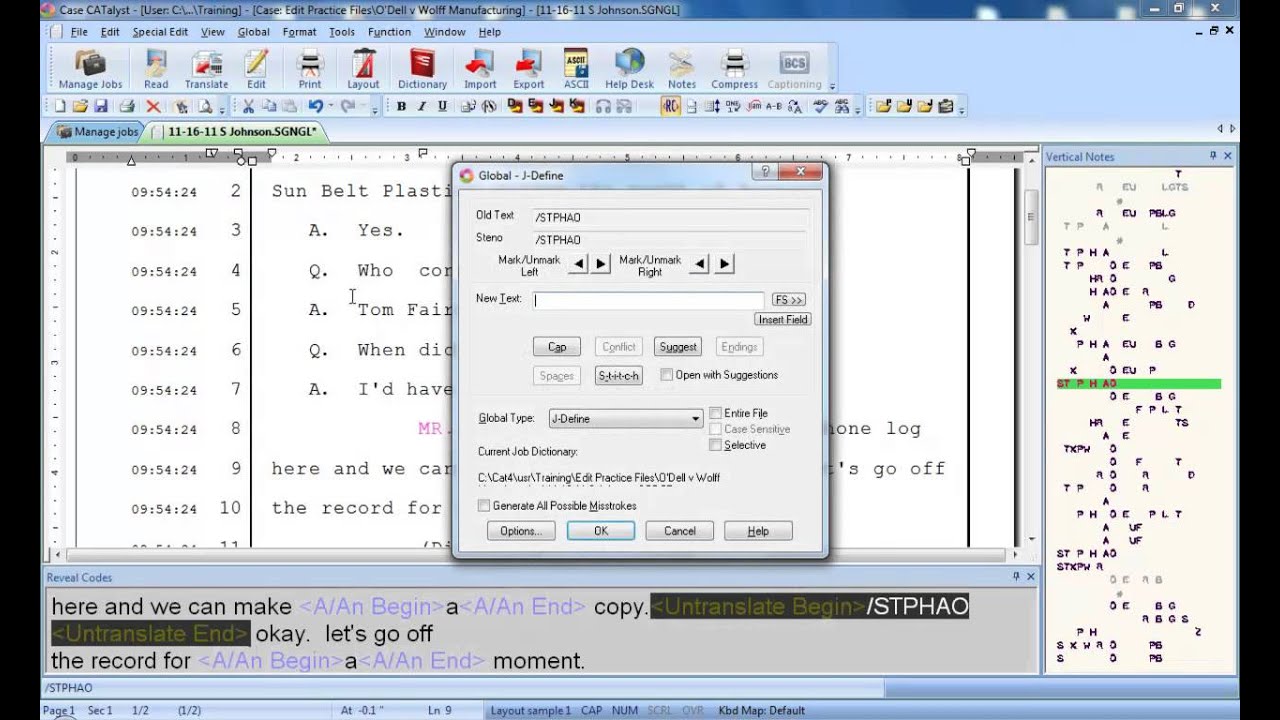This screenshot has width=1280, height=720.
Task: Click the dialog question mark help icon
Action: coord(765,173)
